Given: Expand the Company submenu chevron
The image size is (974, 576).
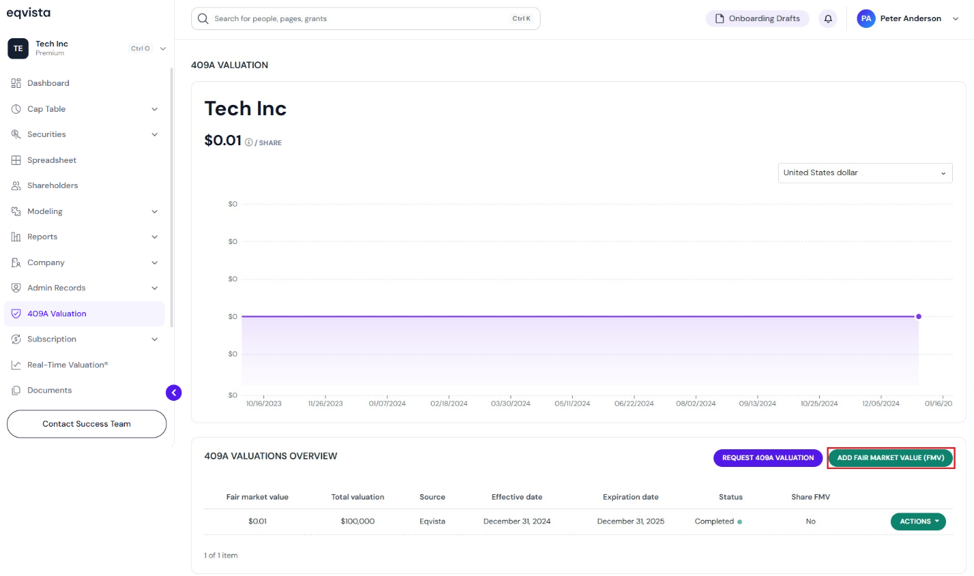Looking at the screenshot, I should [155, 263].
